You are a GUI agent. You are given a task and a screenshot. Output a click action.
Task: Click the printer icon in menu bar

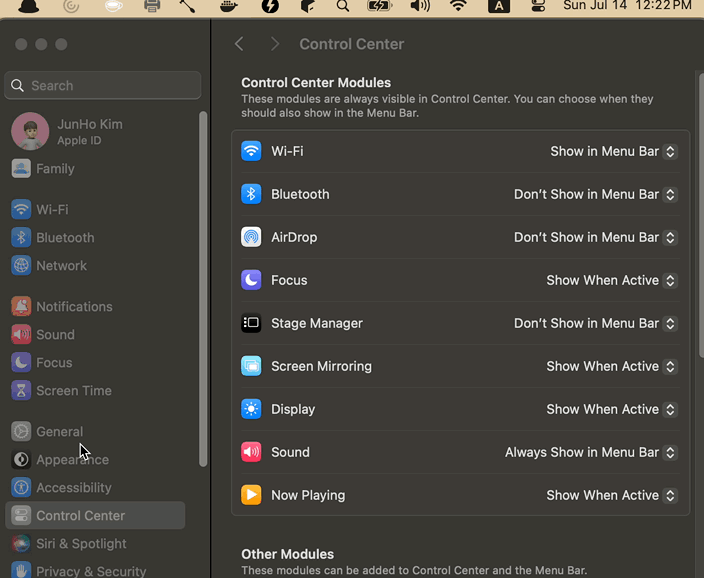coord(152,6)
